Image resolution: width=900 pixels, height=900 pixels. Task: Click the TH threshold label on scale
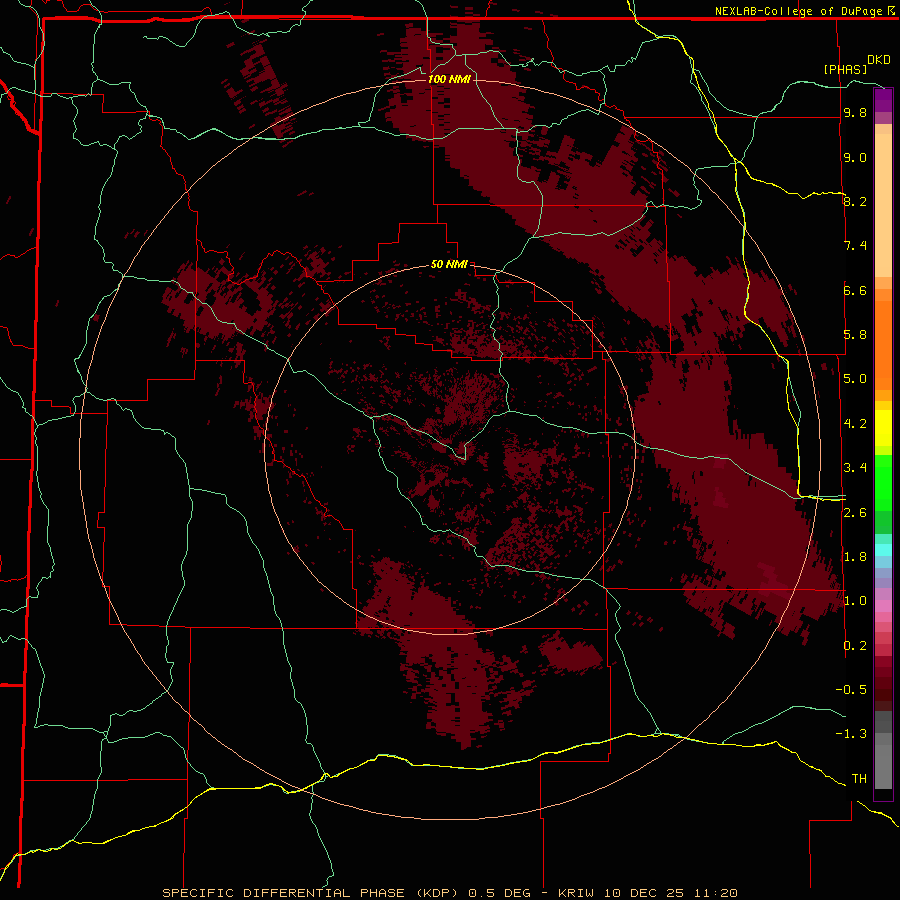pyautogui.click(x=859, y=778)
